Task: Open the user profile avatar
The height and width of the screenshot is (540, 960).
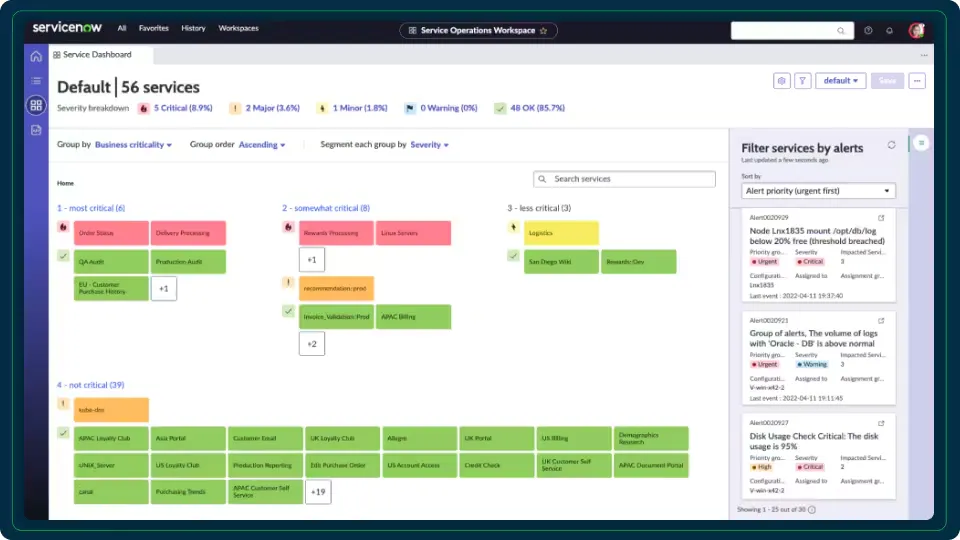Action: (x=916, y=30)
